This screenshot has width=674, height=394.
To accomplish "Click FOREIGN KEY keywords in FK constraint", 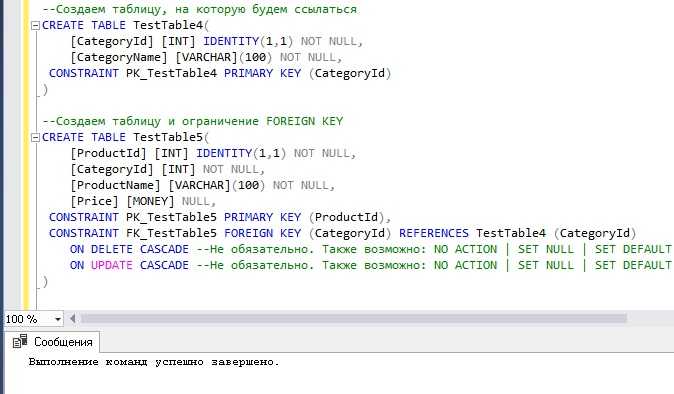I will click(x=262, y=233).
